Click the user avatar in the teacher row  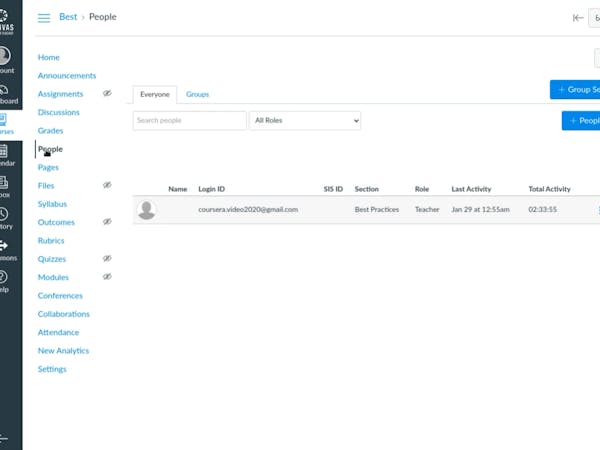point(146,210)
